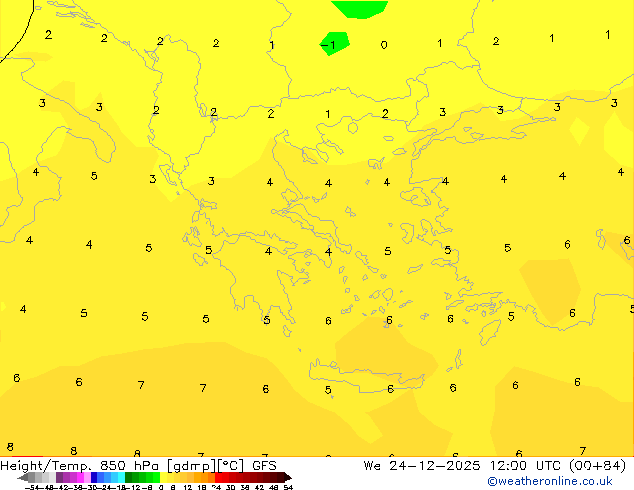Screen dimensions: 634x490
Task: Select the GFS model label
Action: coord(264,466)
